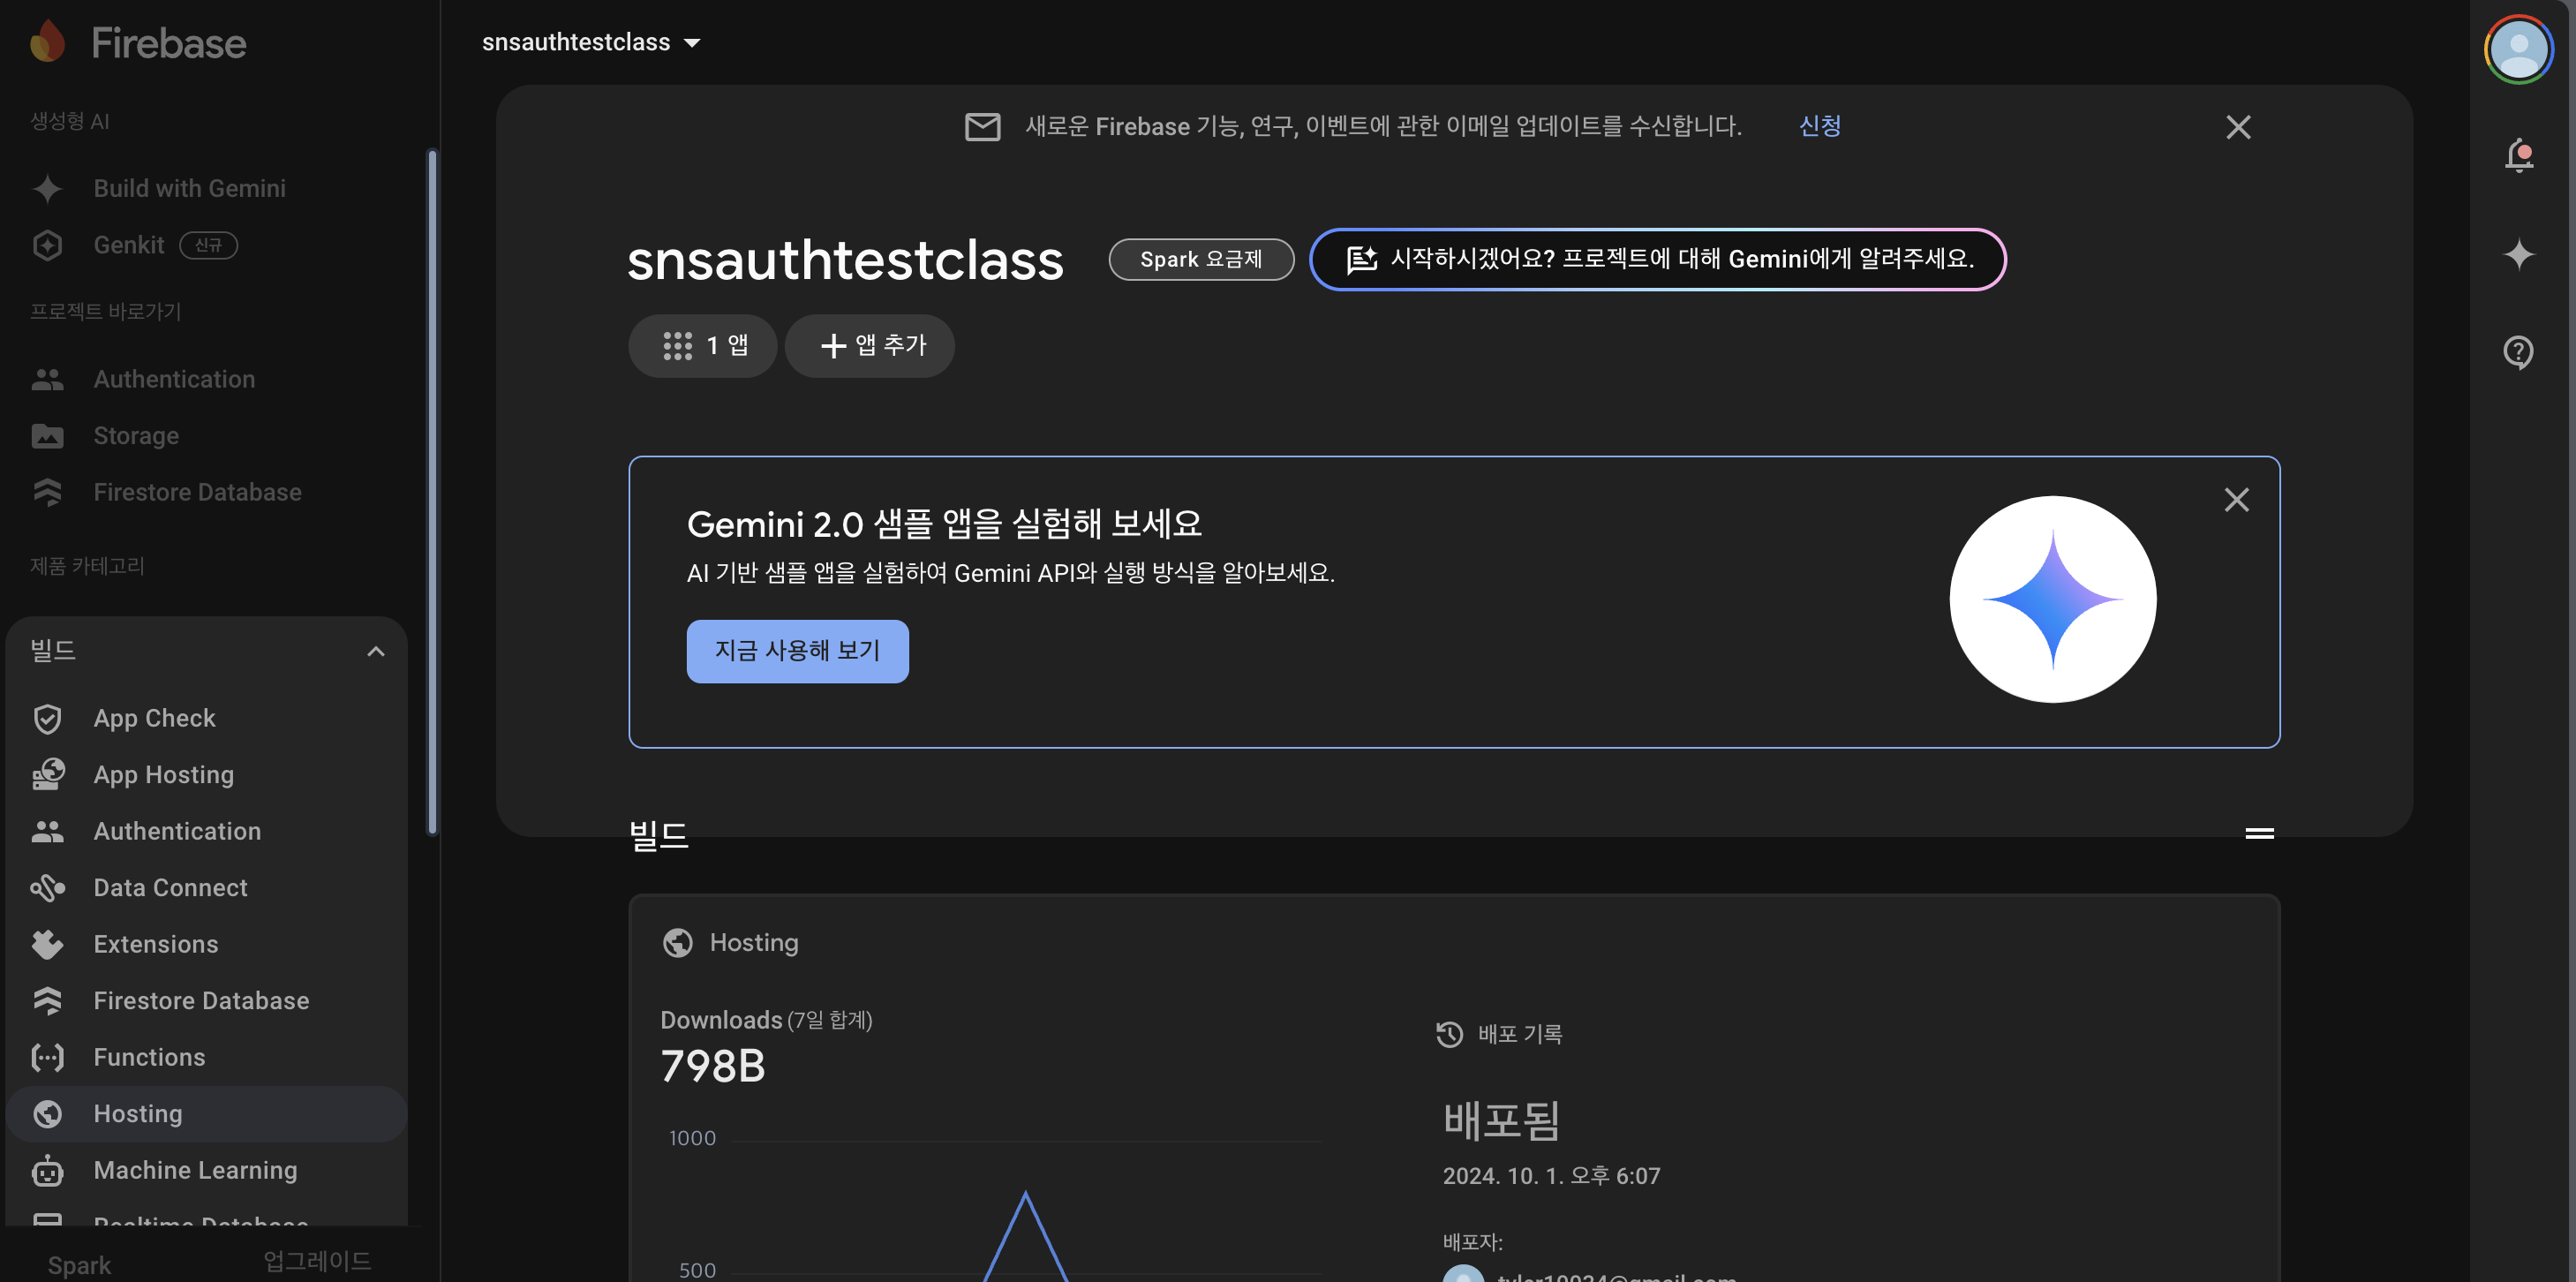Open the help question mark icon
The image size is (2576, 1282).
pyautogui.click(x=2518, y=352)
